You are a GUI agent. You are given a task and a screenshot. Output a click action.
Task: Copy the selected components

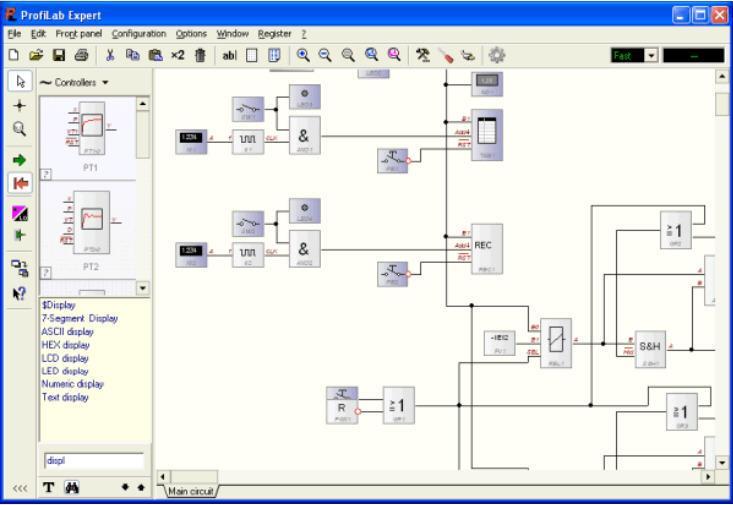(133, 55)
